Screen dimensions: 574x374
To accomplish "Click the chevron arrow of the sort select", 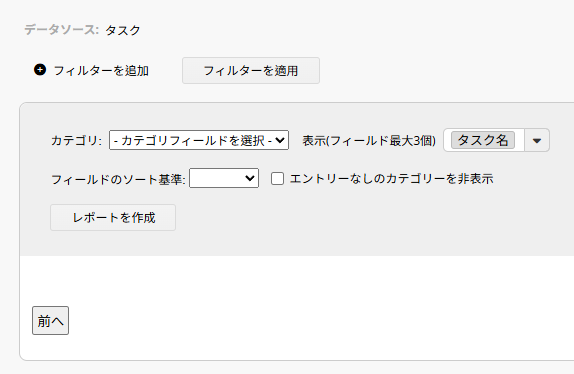I will pyautogui.click(x=250, y=178).
